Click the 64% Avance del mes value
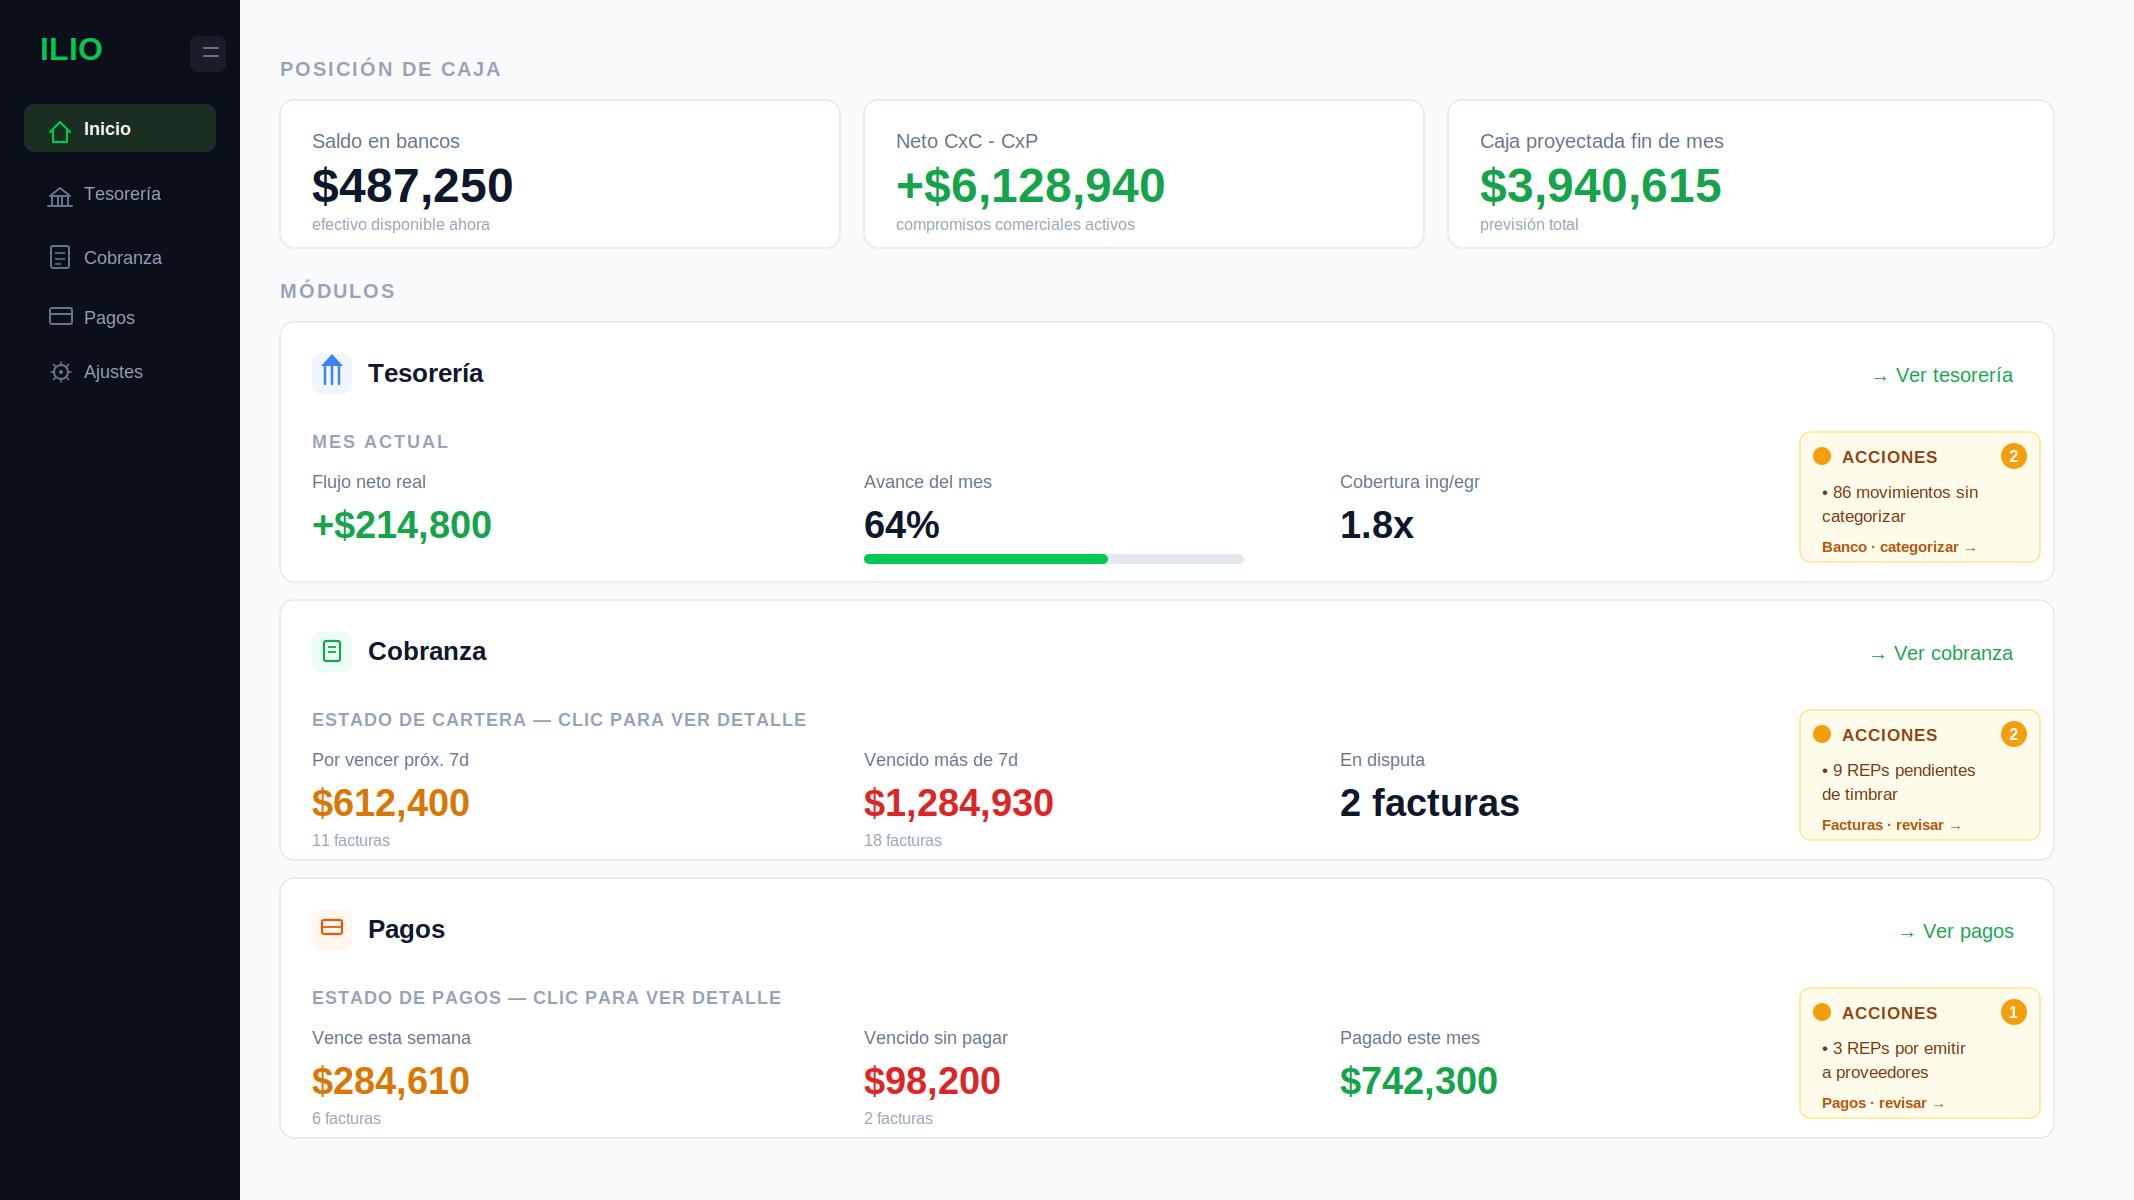This screenshot has width=2134, height=1200. pyautogui.click(x=902, y=525)
